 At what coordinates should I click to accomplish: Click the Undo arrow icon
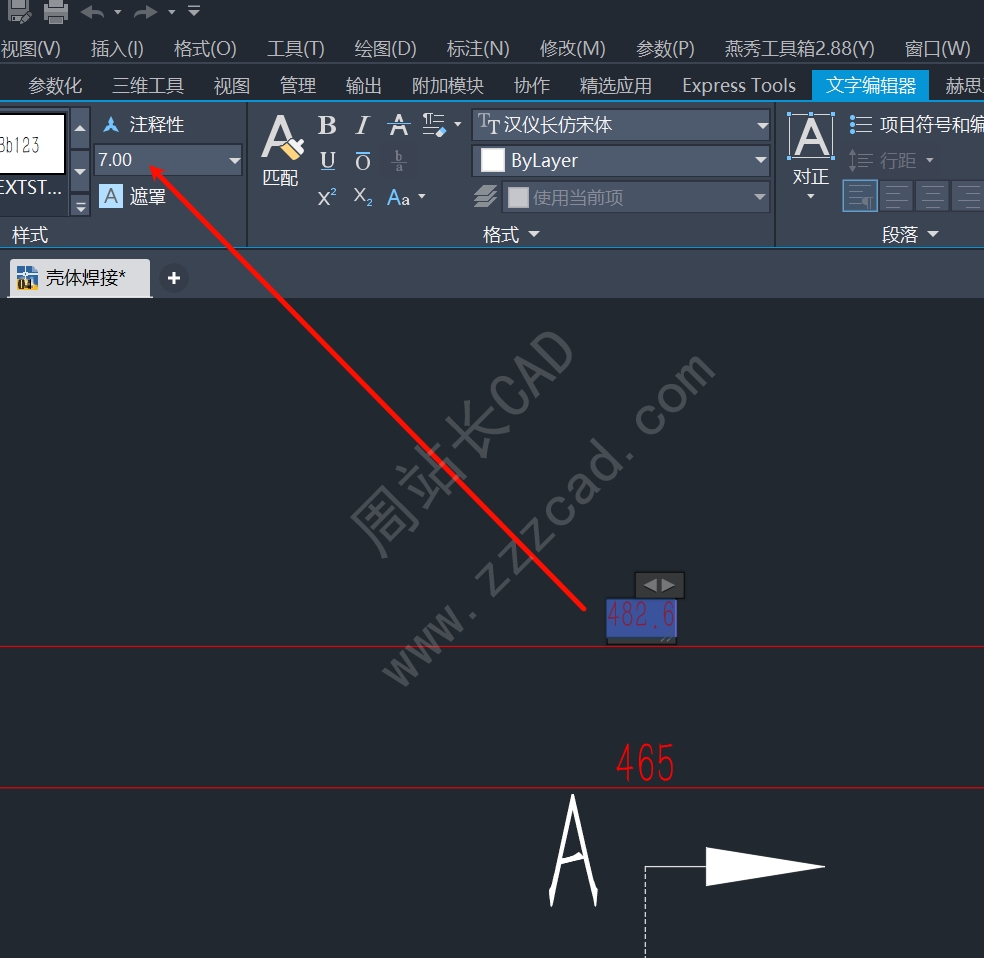(x=92, y=12)
